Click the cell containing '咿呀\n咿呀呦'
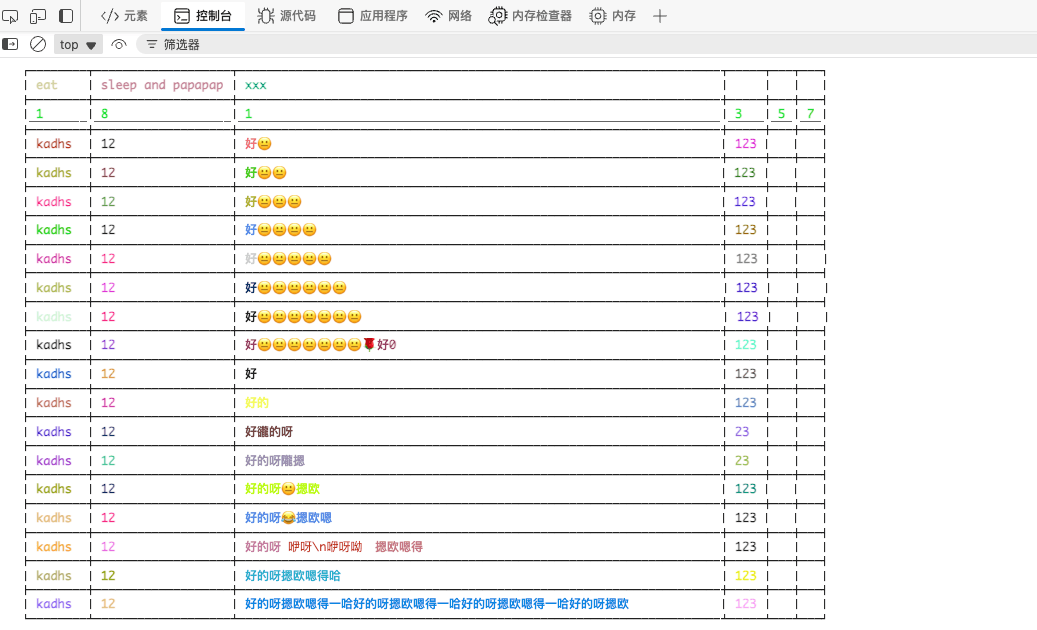The height and width of the screenshot is (630, 1037). [333, 547]
